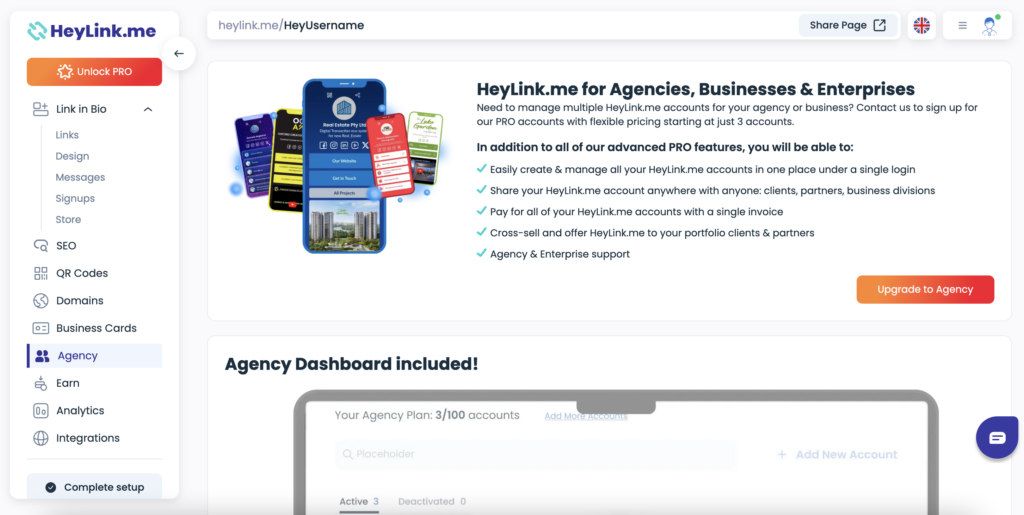1024x515 pixels.
Task: Open the Signups submenu item
Action: point(75,198)
